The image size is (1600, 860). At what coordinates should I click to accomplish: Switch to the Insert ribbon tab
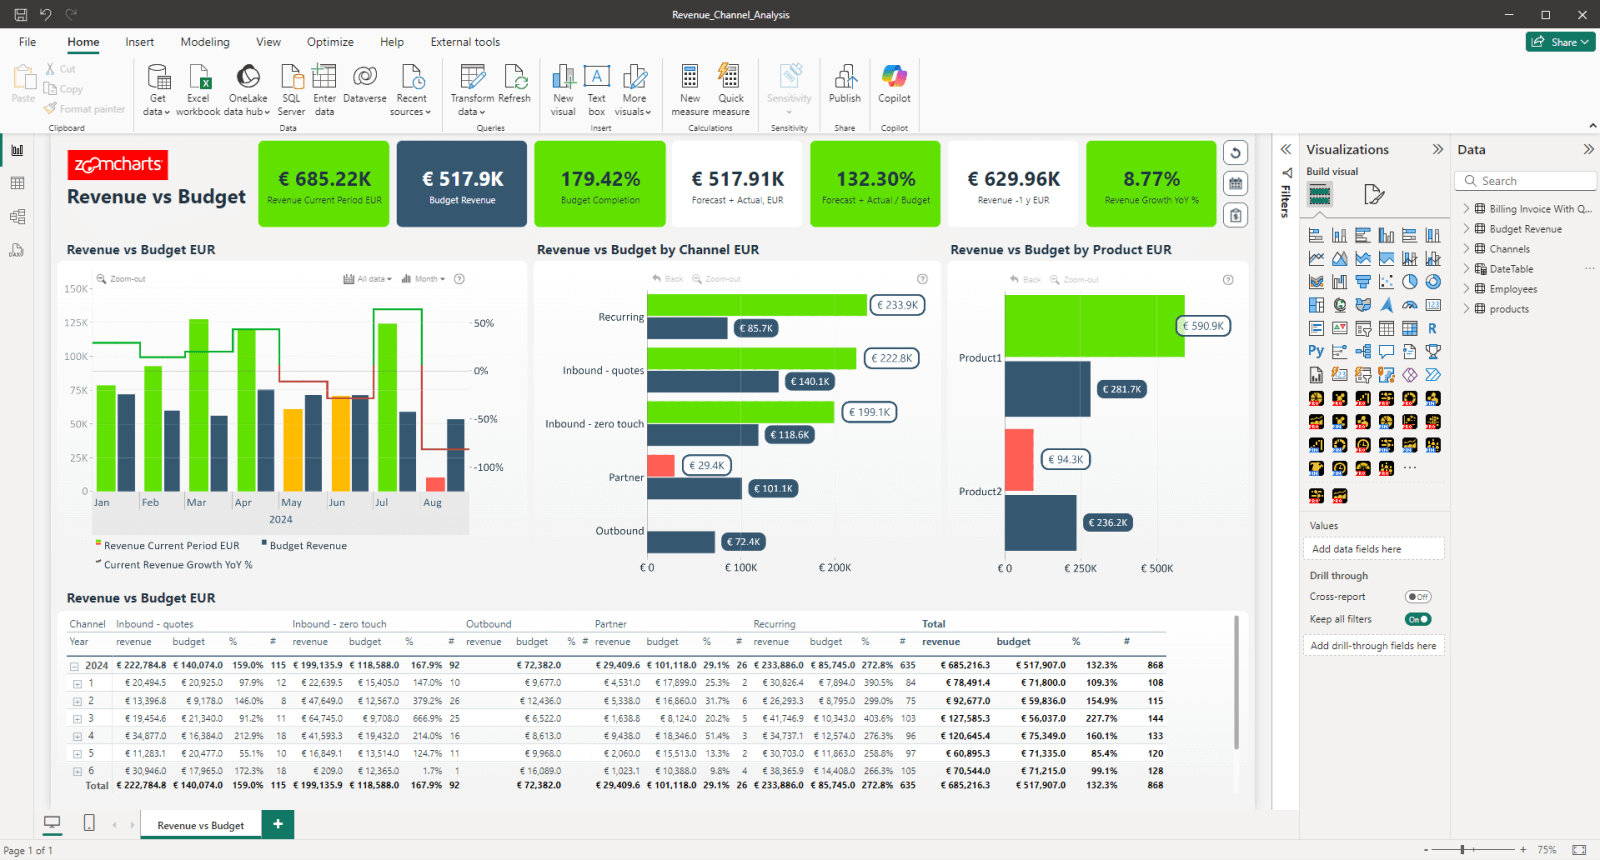(140, 42)
